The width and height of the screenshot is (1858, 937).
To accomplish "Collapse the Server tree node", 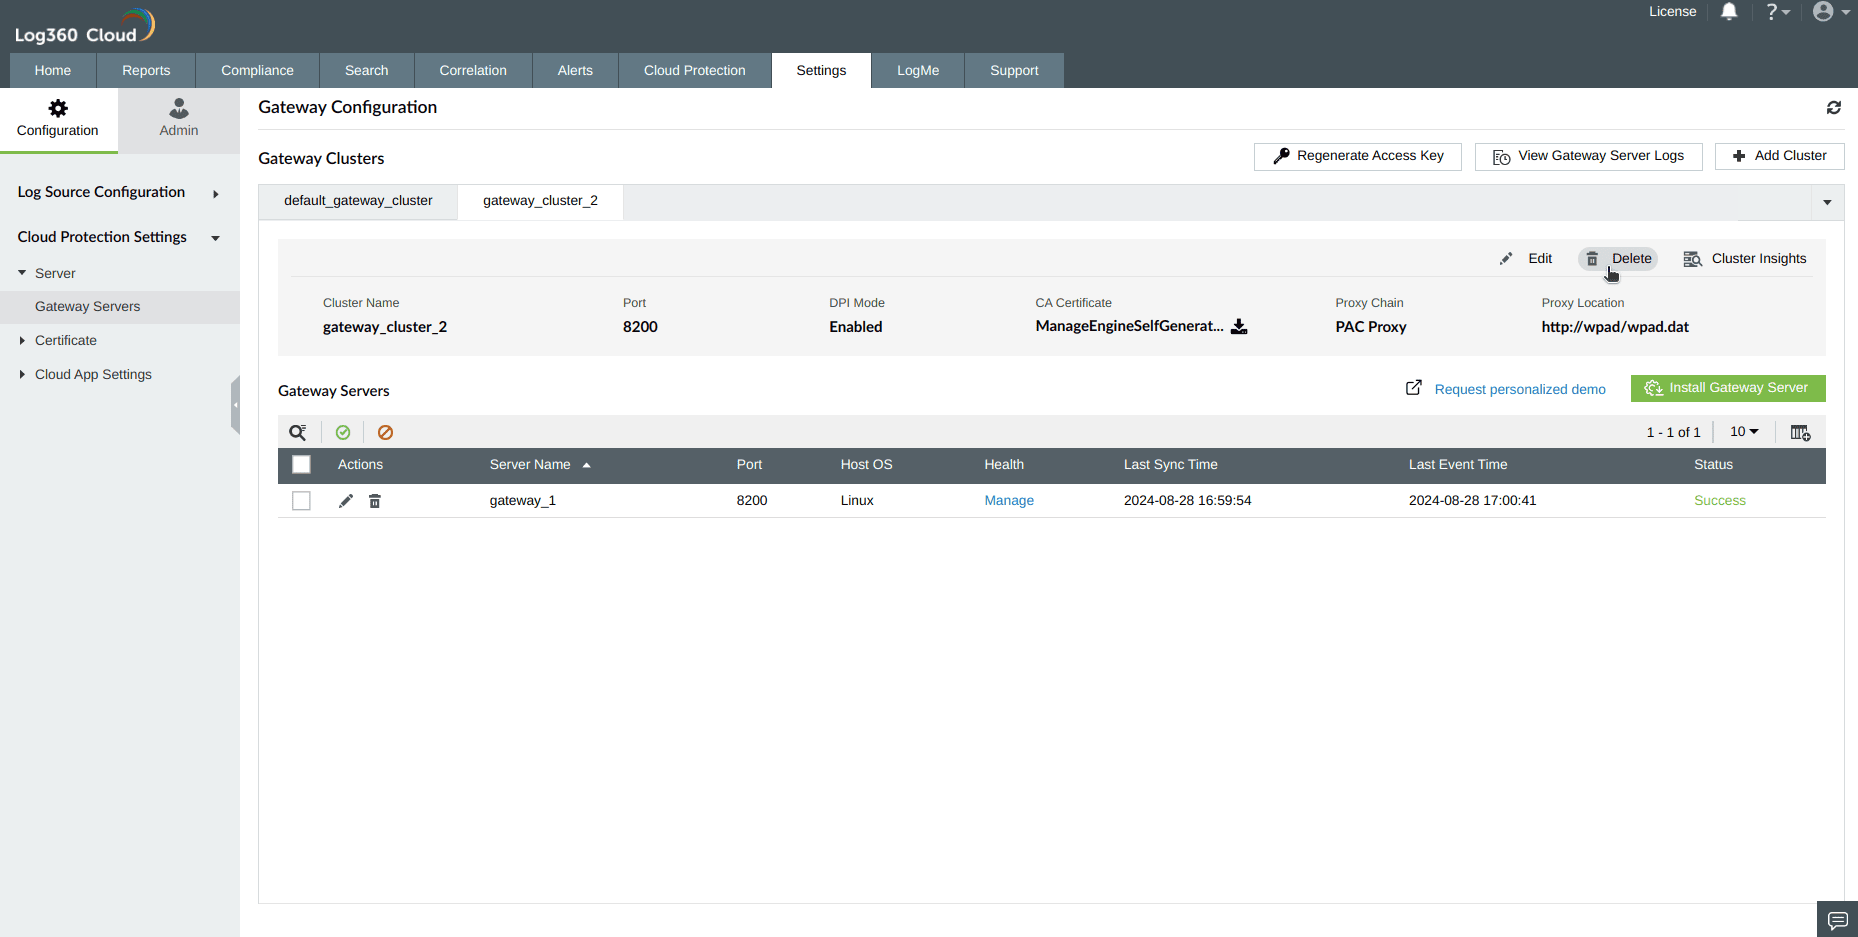I will click(22, 273).
